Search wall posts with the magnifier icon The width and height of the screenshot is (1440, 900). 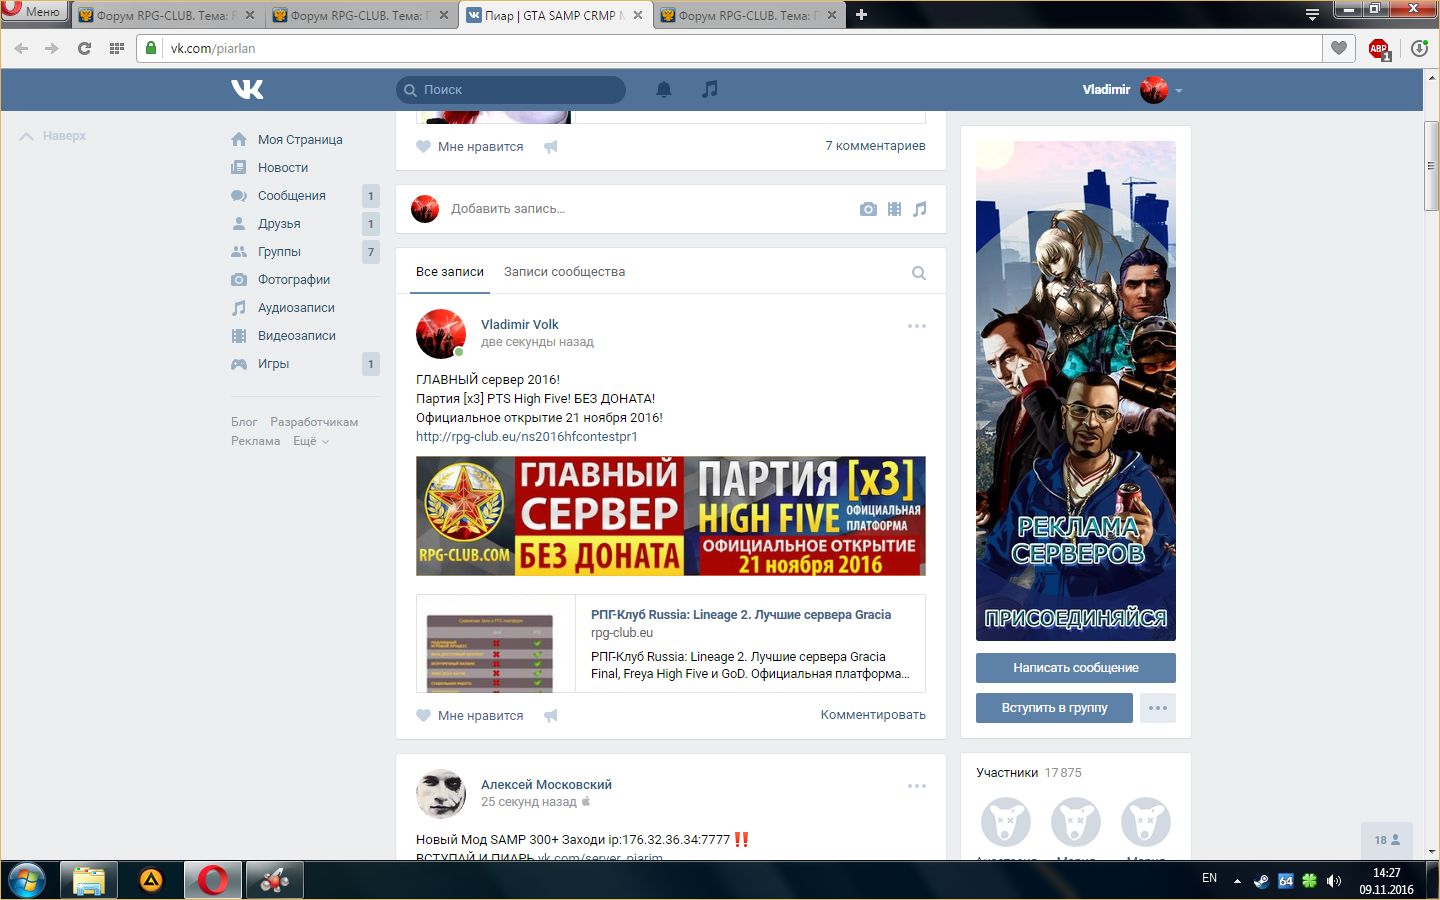(x=918, y=273)
